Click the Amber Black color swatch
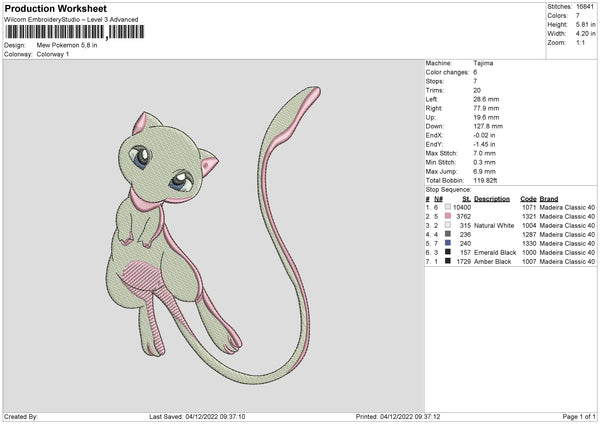 448,261
